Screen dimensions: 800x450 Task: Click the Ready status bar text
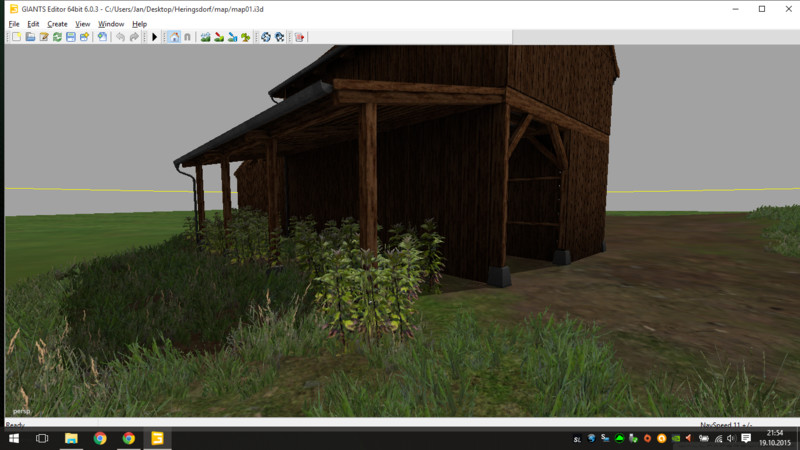pos(15,424)
